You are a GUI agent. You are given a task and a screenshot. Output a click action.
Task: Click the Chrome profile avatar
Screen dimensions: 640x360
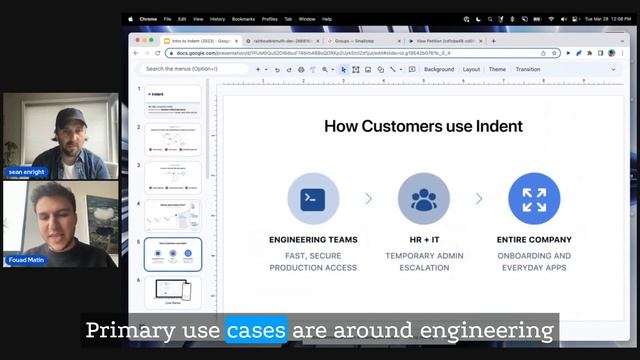(611, 53)
